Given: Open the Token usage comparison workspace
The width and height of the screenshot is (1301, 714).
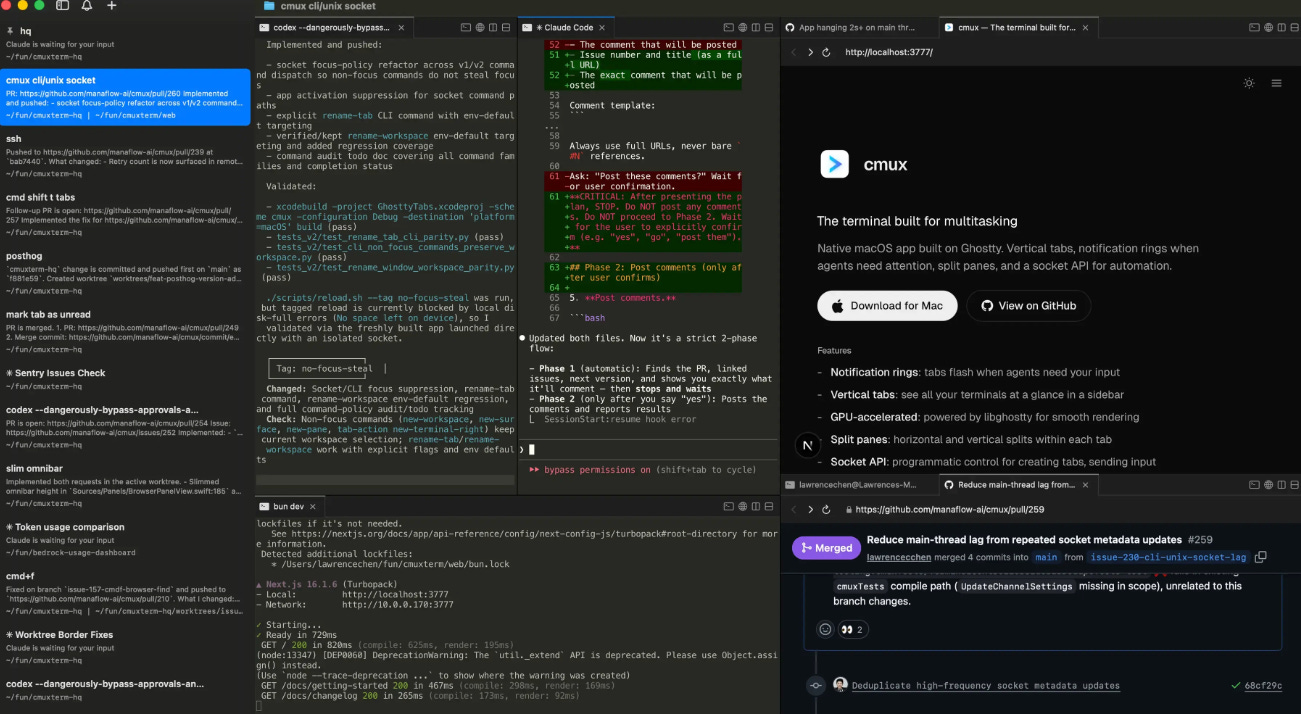Looking at the screenshot, I should click(125, 539).
